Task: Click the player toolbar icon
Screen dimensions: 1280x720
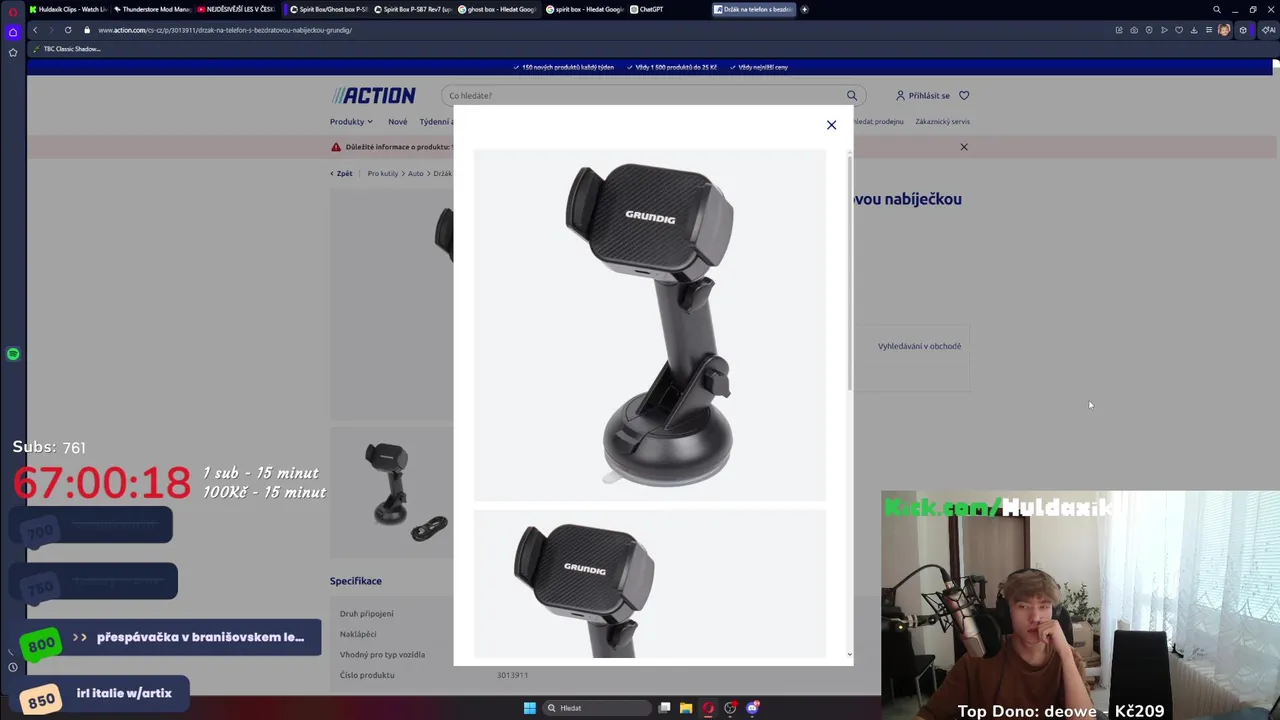Action: coord(1149,30)
